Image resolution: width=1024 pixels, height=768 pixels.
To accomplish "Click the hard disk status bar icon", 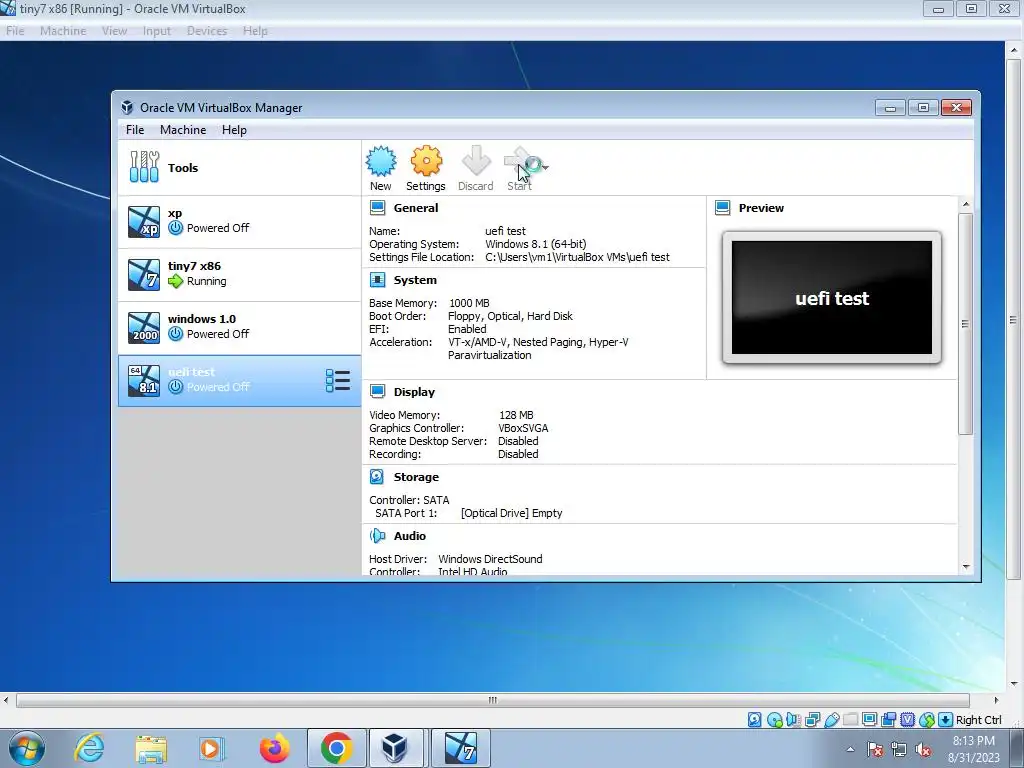I will [x=754, y=720].
